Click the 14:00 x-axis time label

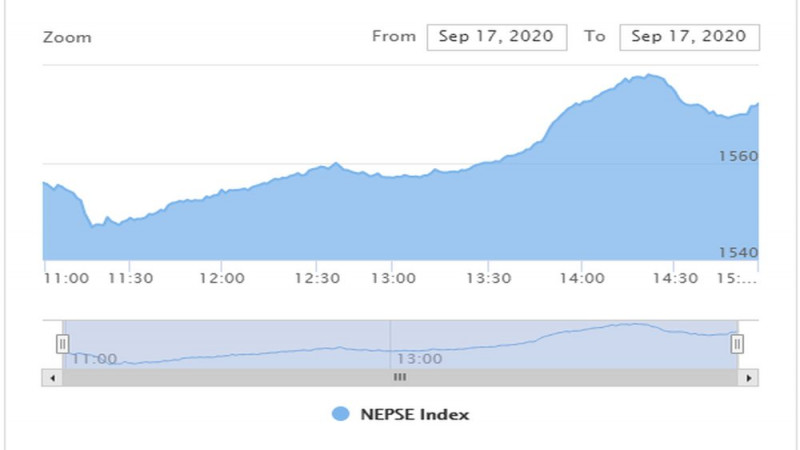(582, 278)
